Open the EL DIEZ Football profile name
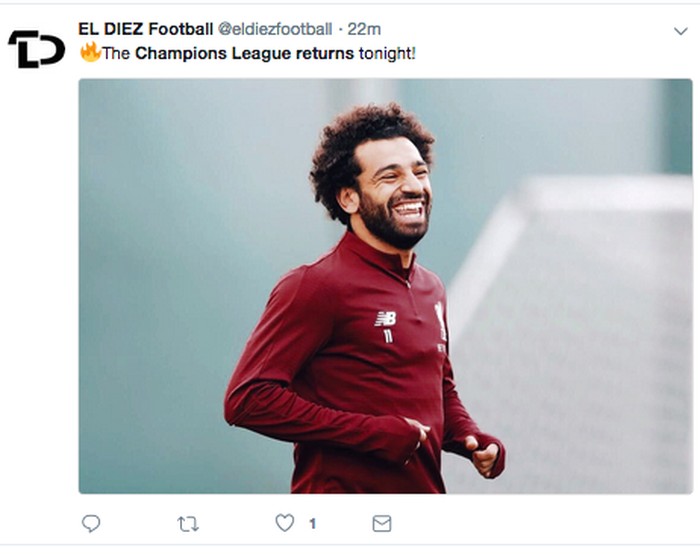Screen dimensions: 700x556 point(145,29)
